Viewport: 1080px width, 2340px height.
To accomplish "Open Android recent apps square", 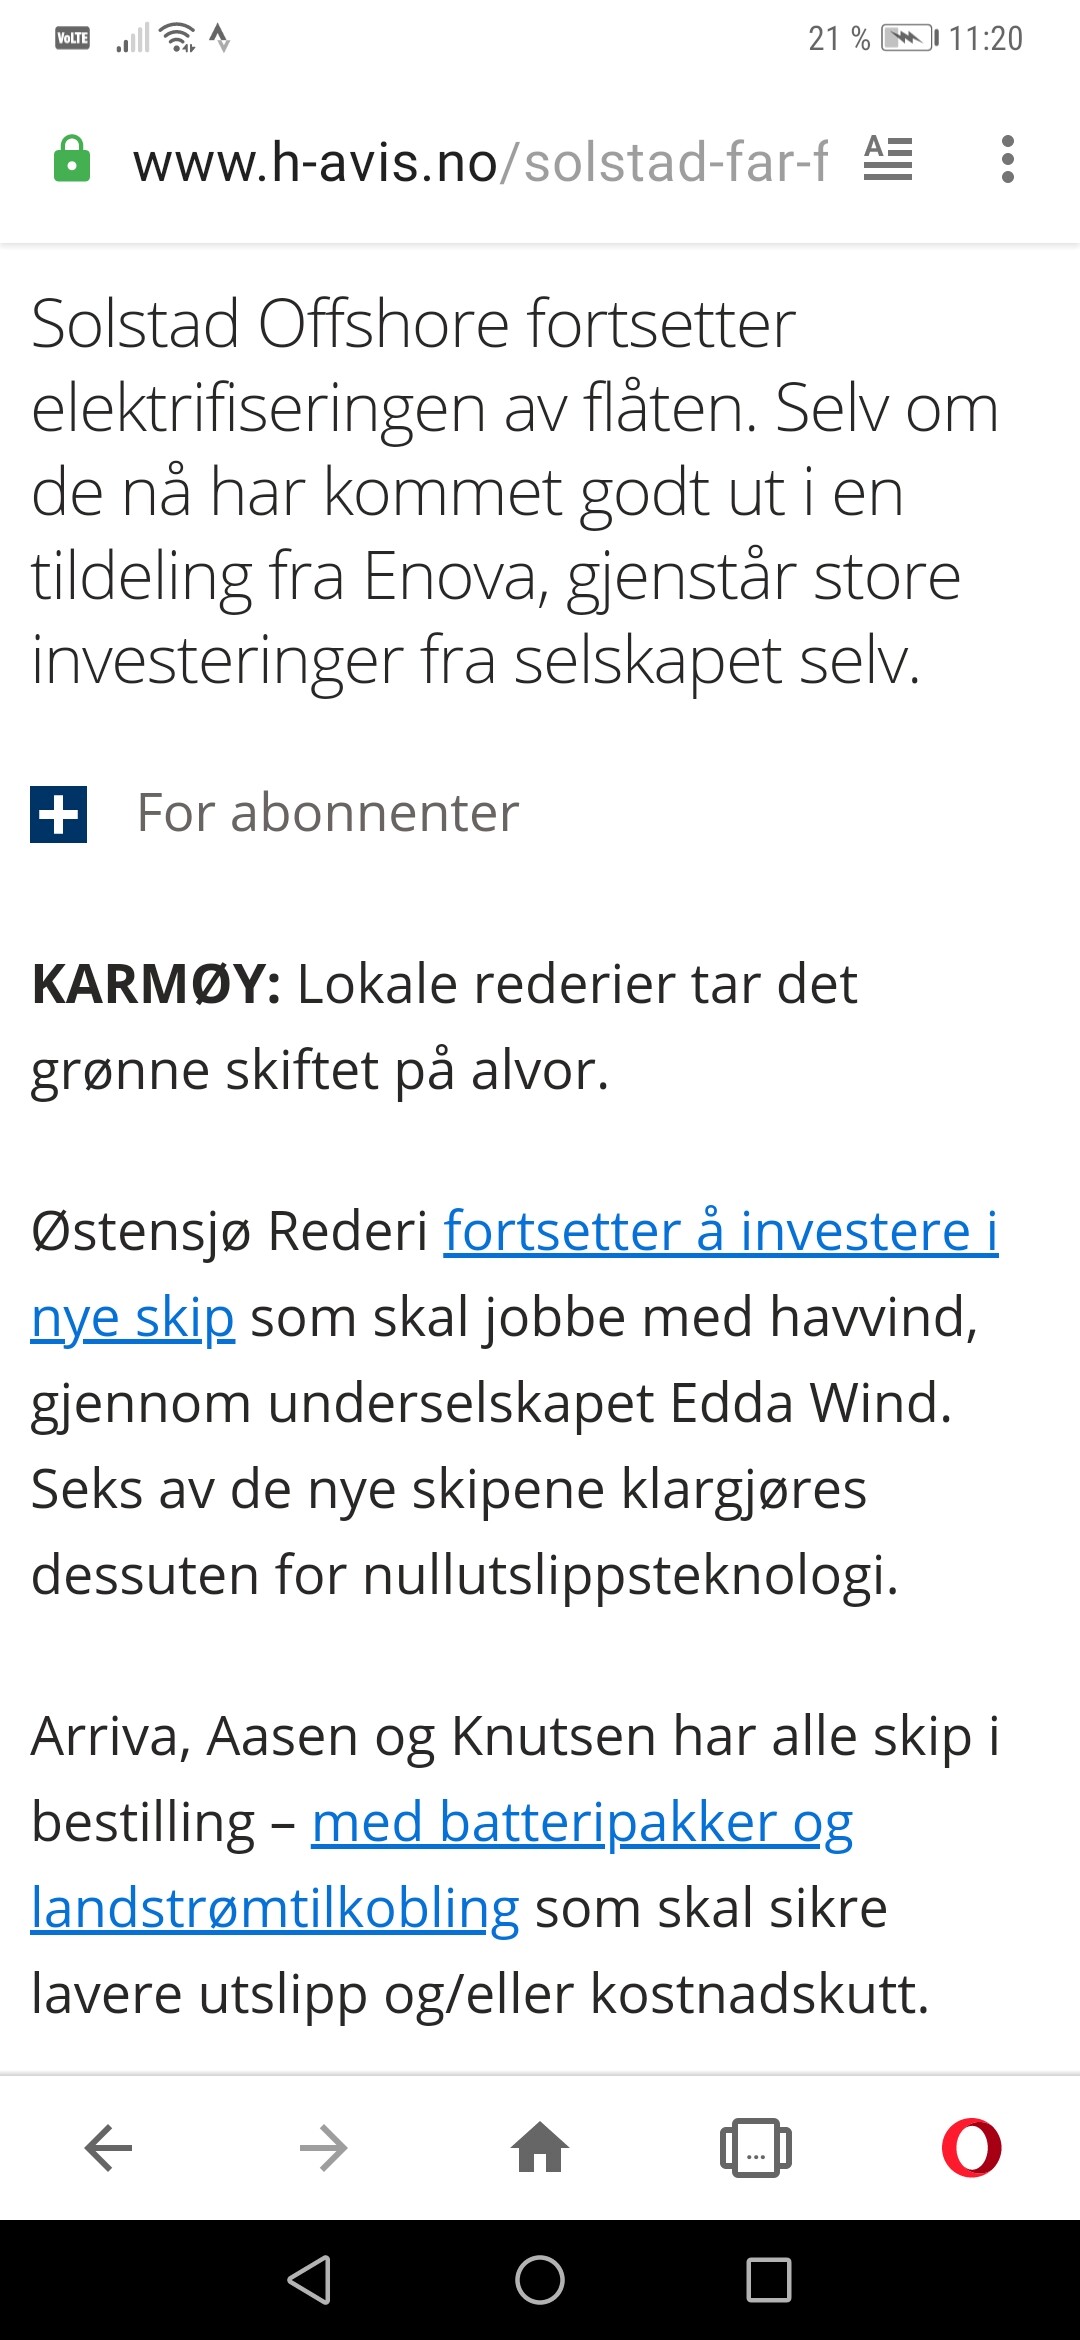I will [x=769, y=2280].
